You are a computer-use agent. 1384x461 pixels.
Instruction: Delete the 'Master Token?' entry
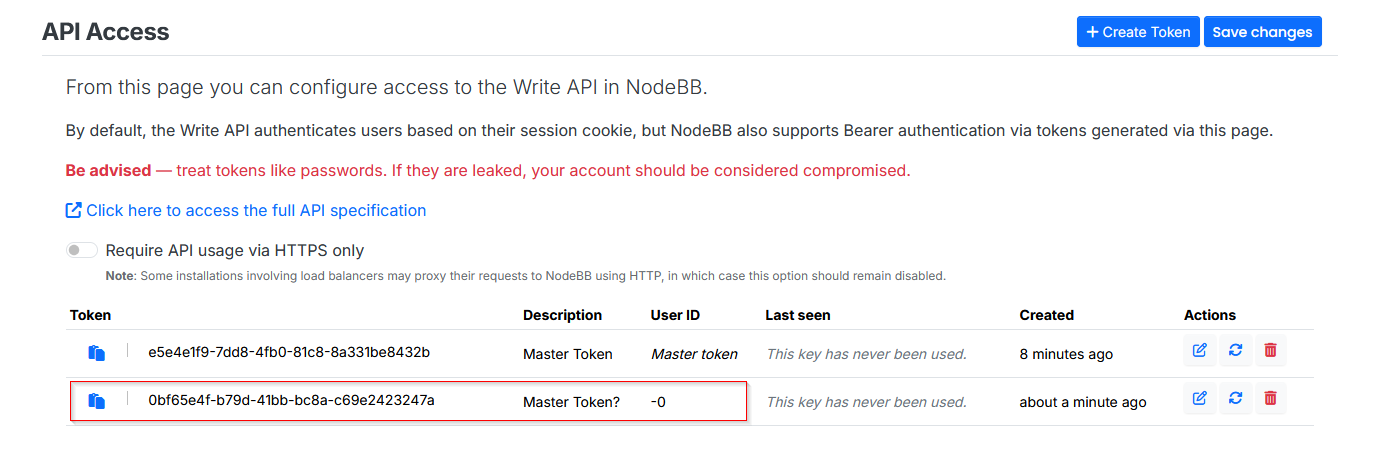click(1270, 398)
